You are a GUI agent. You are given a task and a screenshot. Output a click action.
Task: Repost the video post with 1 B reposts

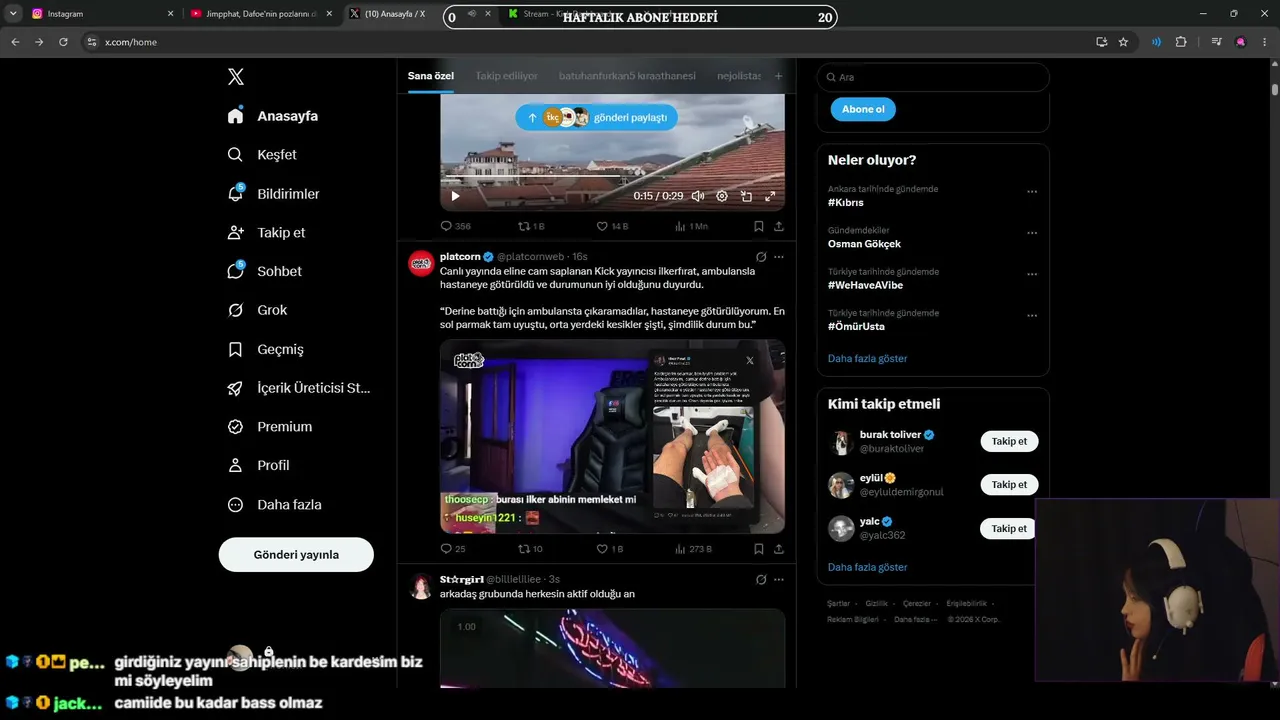[x=523, y=227]
